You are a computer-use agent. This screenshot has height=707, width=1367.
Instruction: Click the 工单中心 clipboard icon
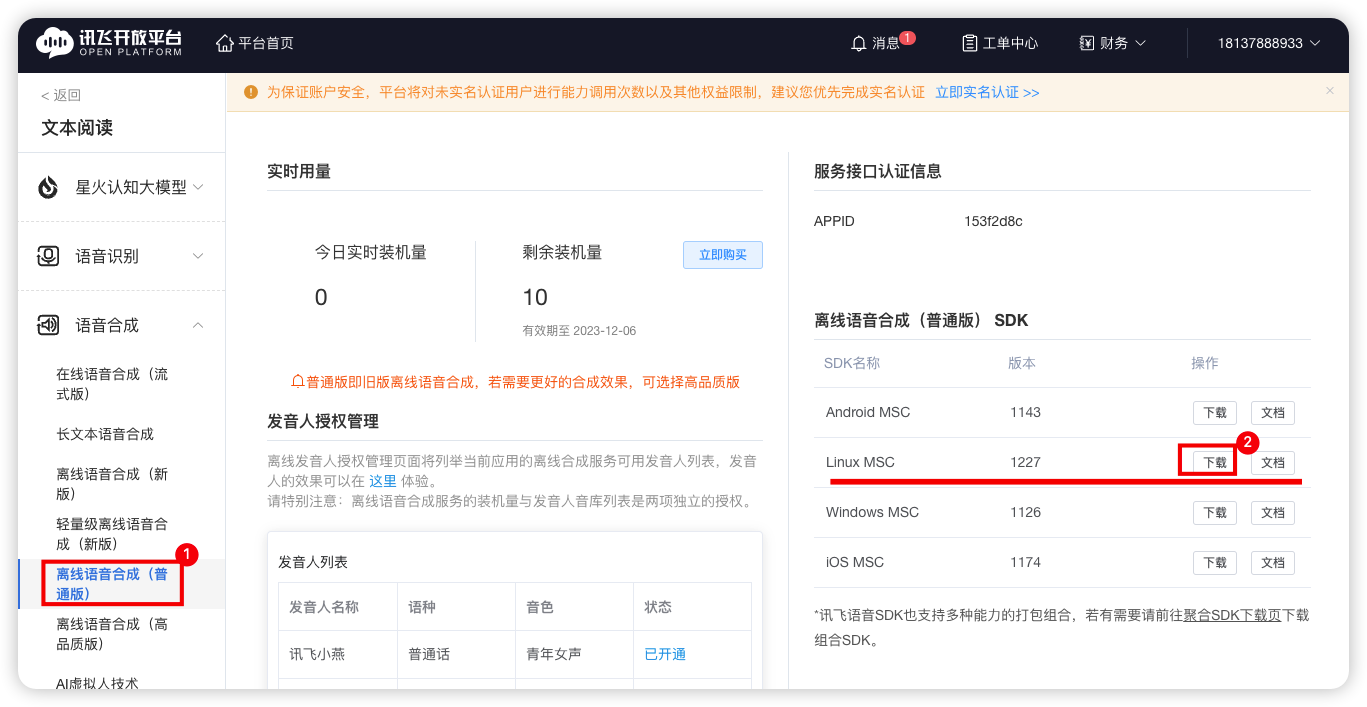tap(969, 43)
